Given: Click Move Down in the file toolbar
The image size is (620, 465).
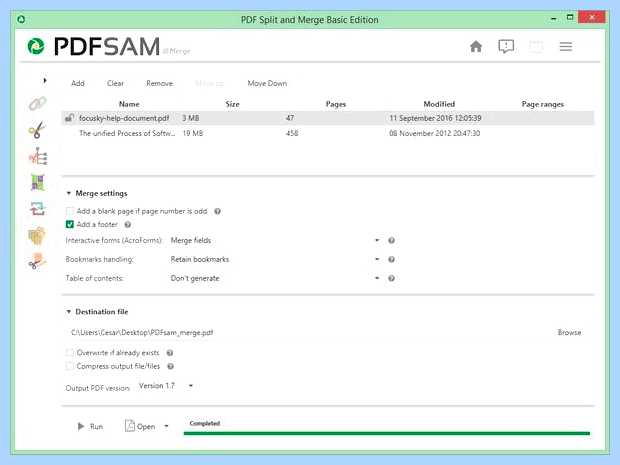Looking at the screenshot, I should [x=267, y=83].
